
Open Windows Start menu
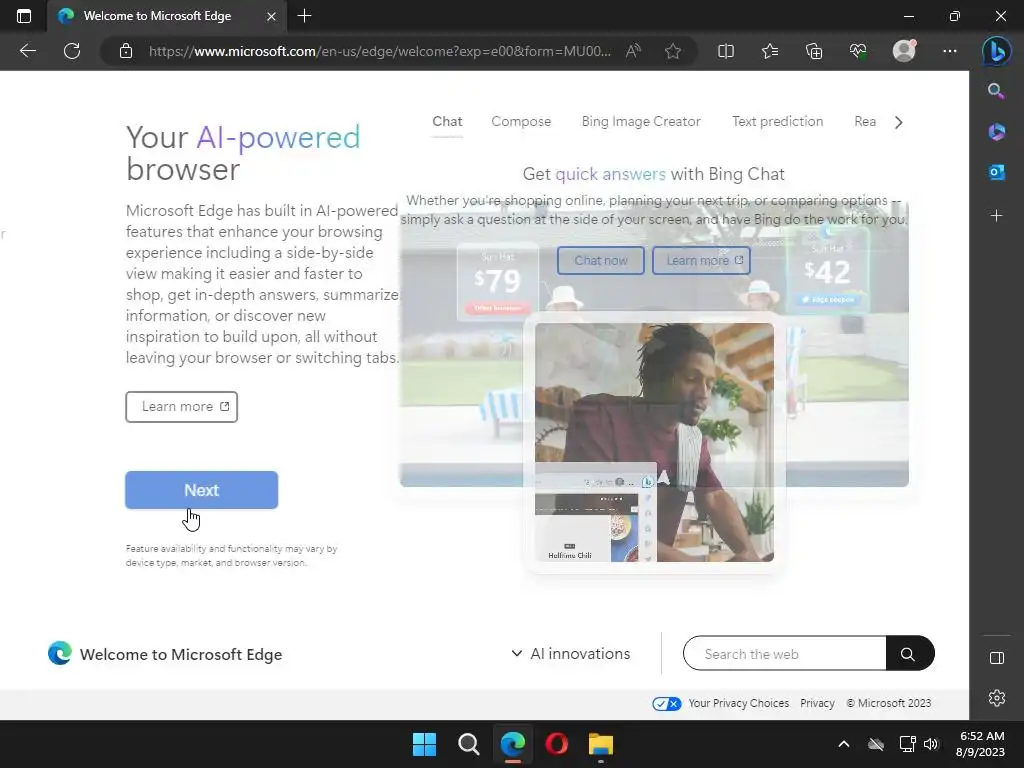click(424, 744)
